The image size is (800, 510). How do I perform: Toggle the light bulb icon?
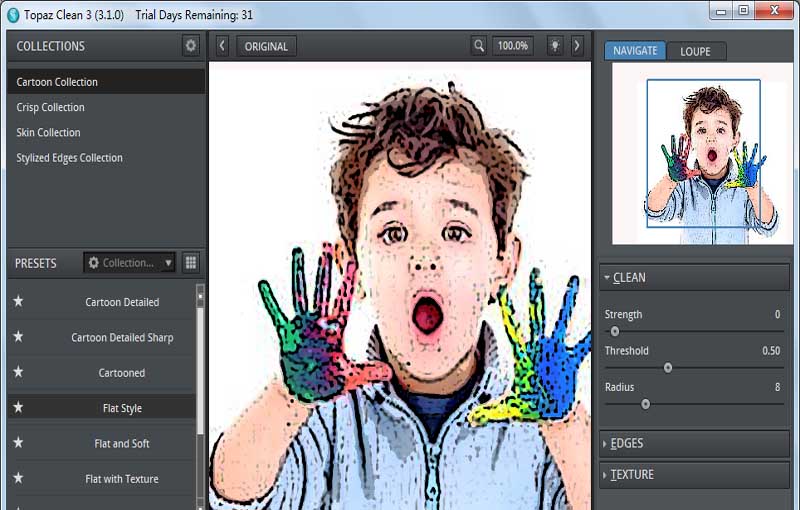[555, 46]
